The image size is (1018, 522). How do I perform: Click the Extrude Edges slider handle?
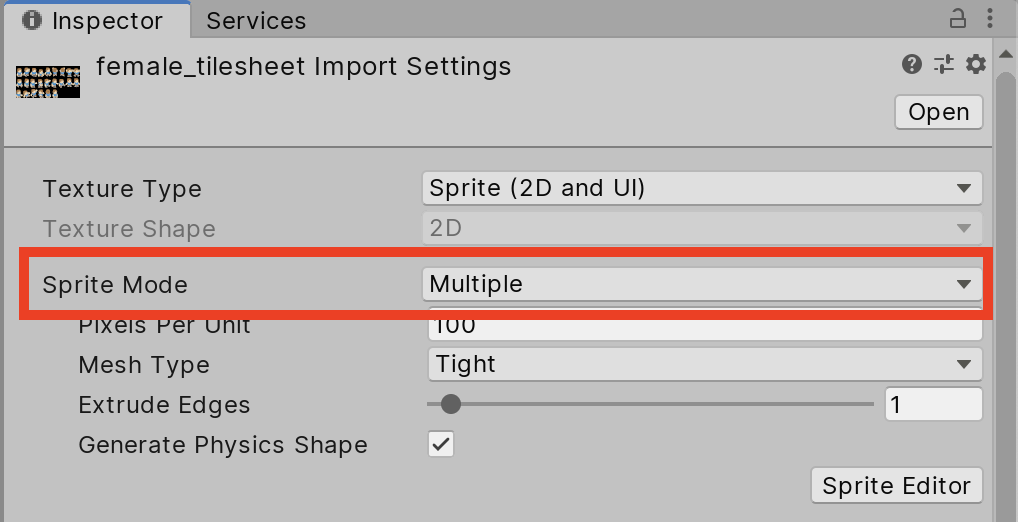point(451,404)
